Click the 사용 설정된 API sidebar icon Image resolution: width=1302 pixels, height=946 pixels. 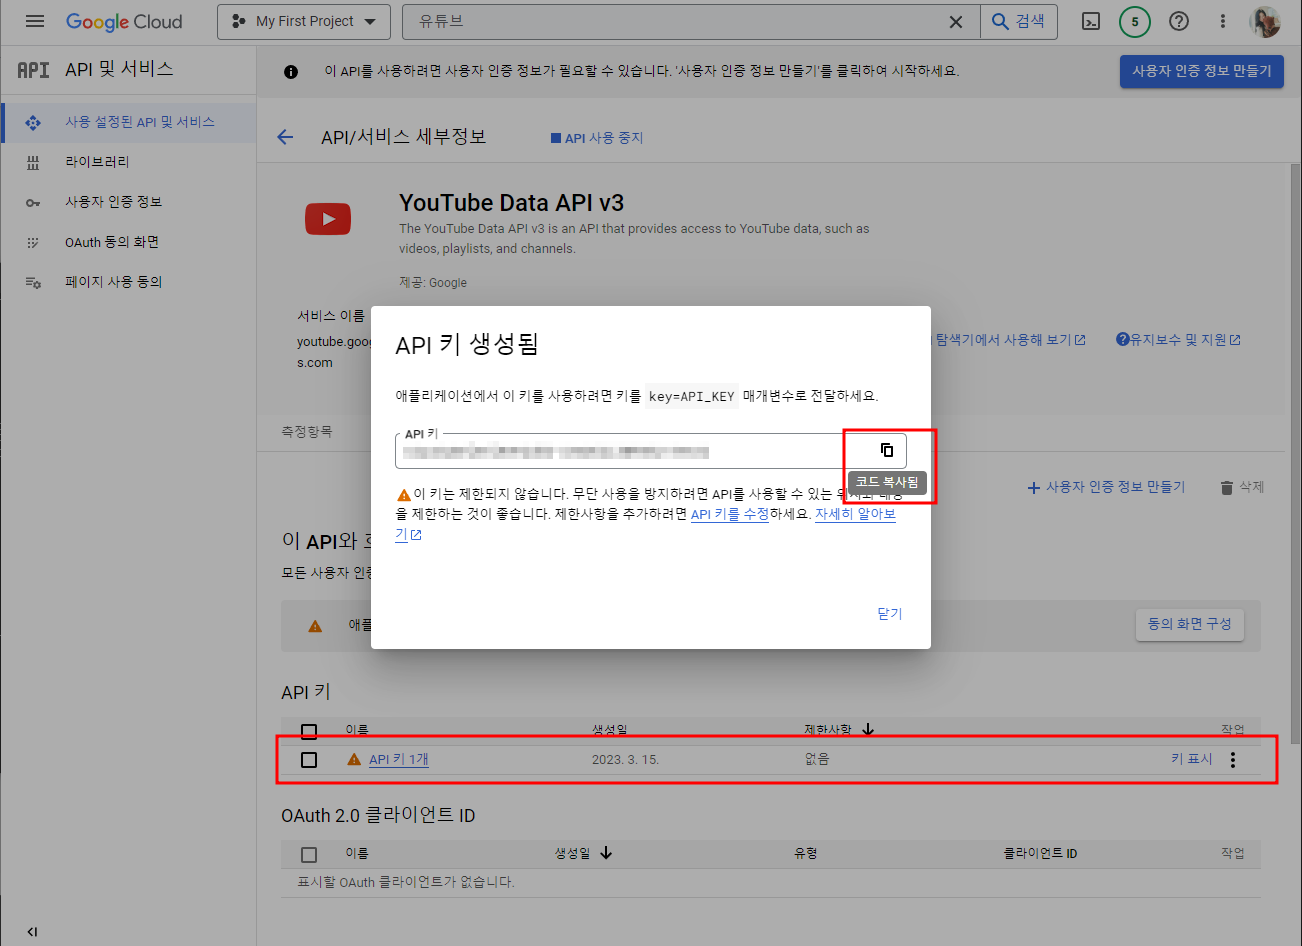click(x=33, y=122)
